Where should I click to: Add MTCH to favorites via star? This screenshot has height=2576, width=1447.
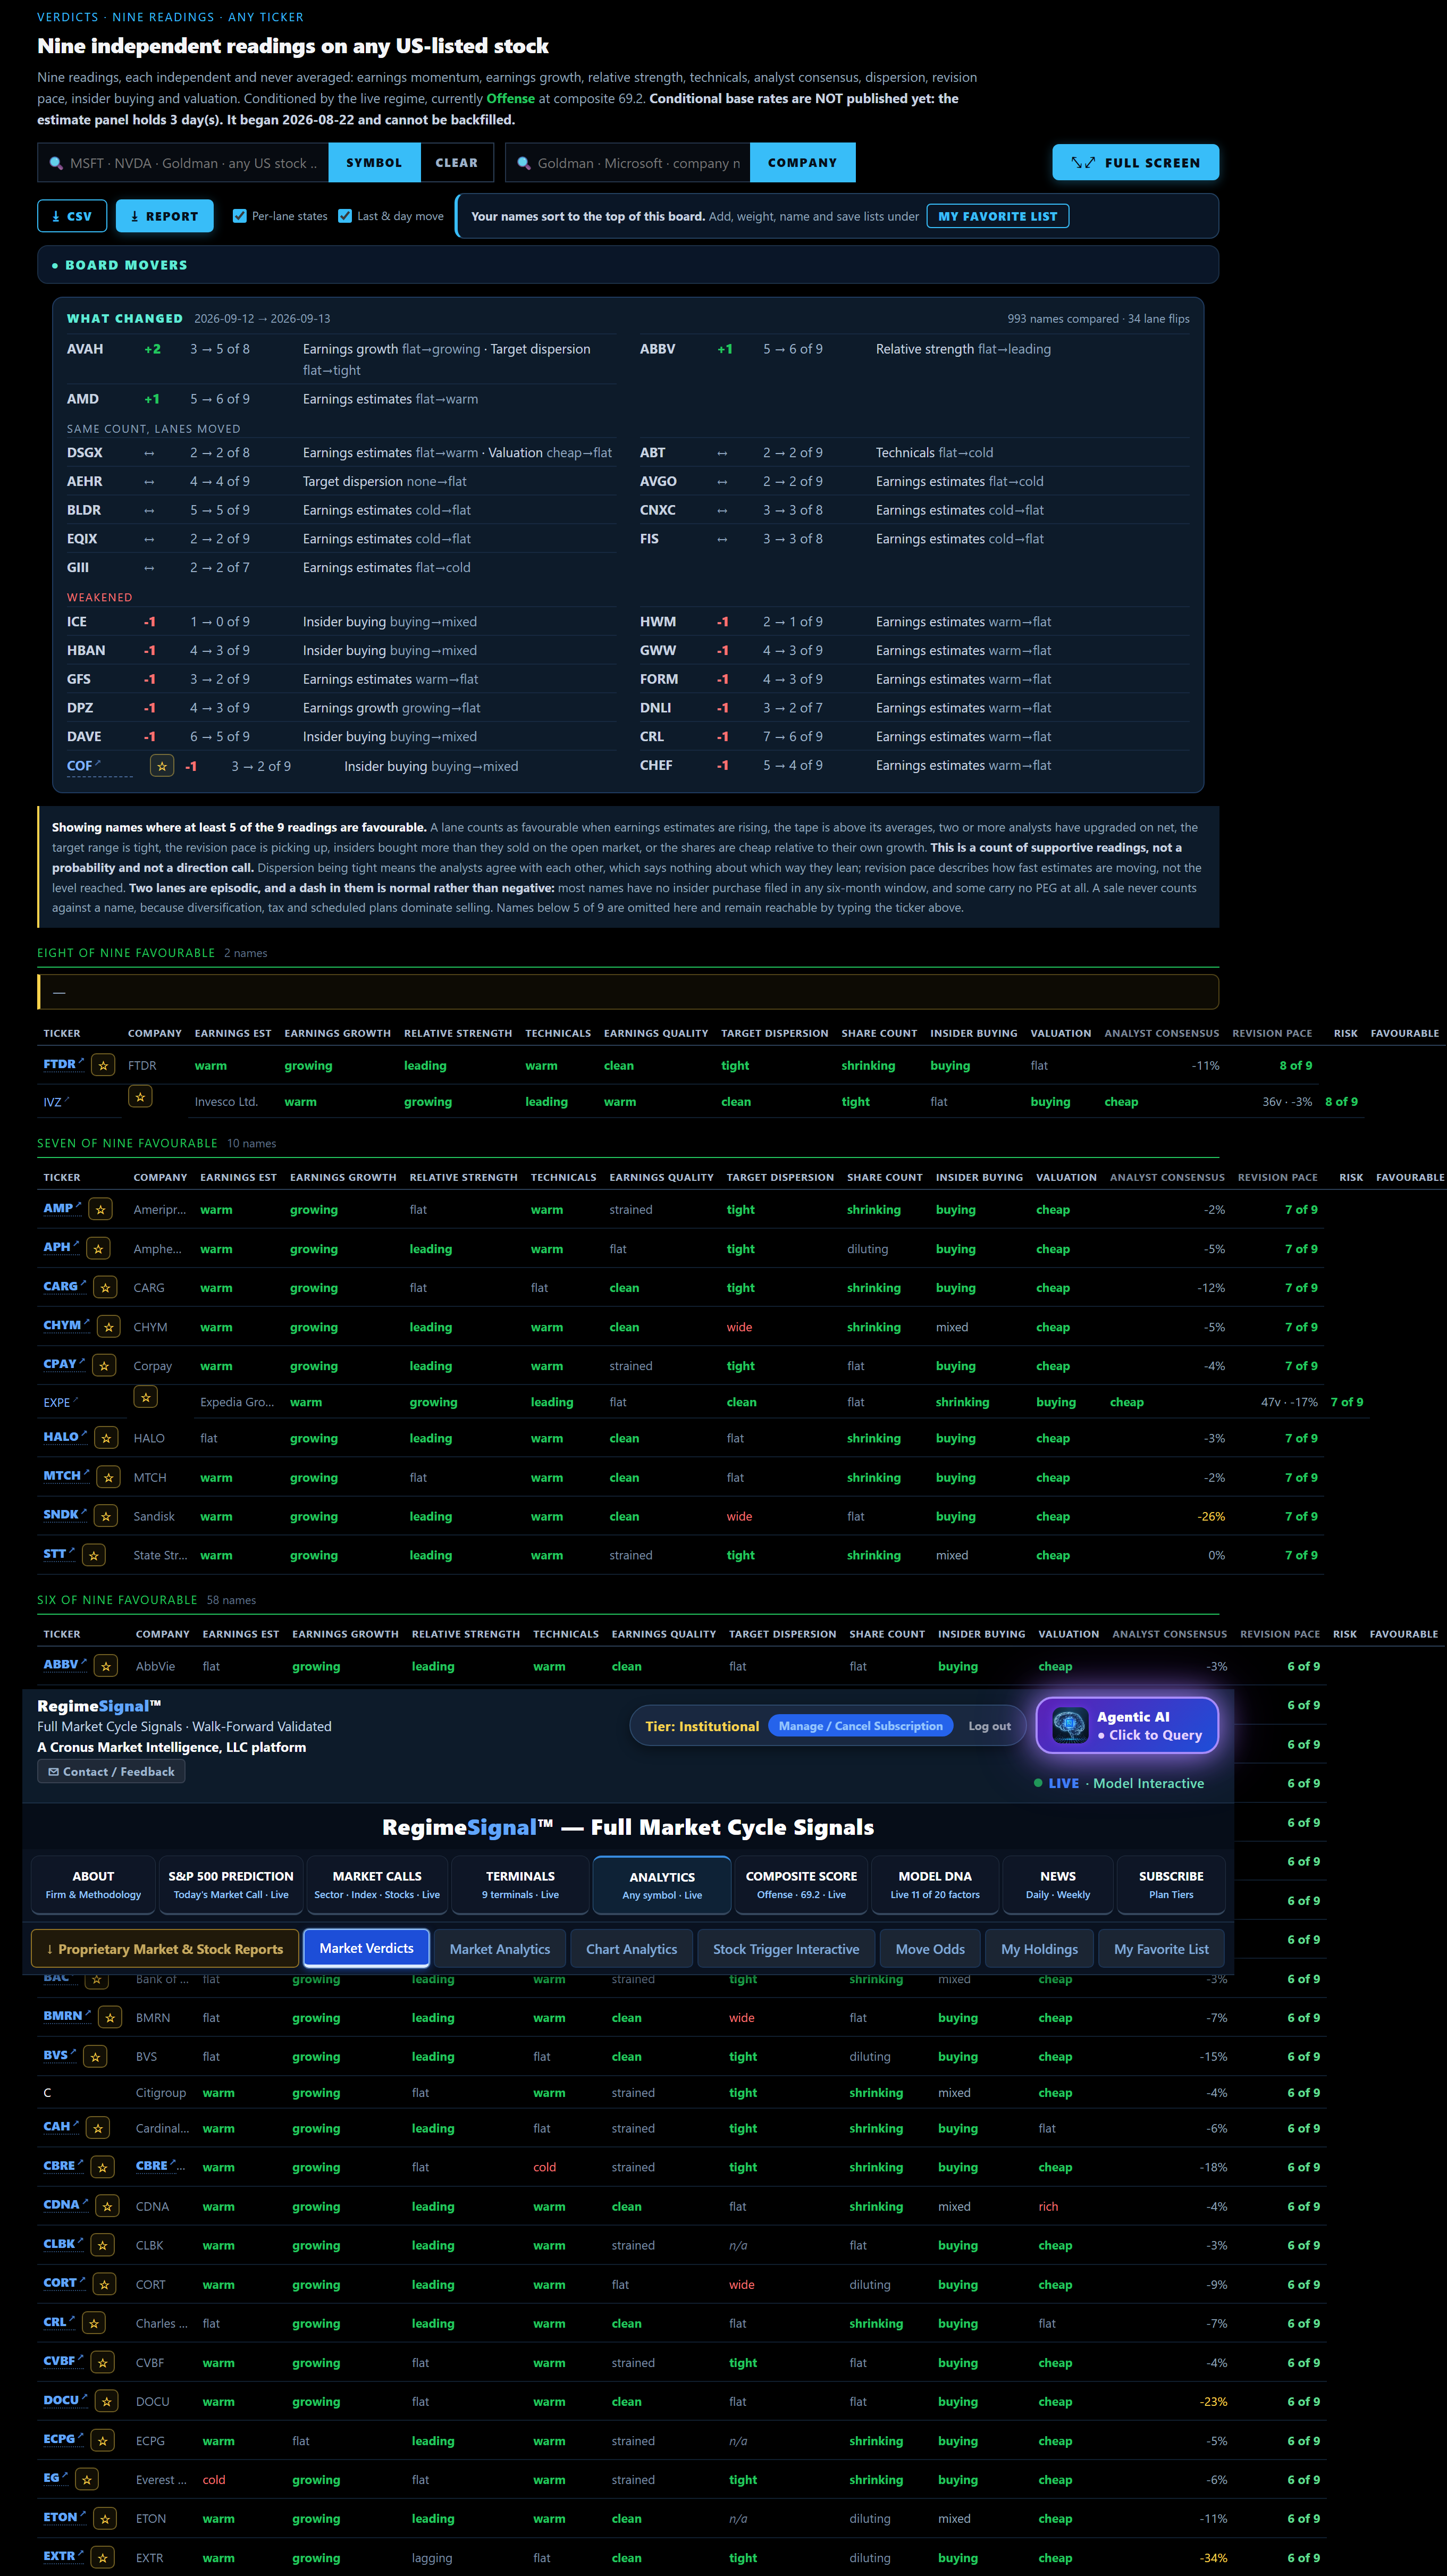[x=108, y=1477]
